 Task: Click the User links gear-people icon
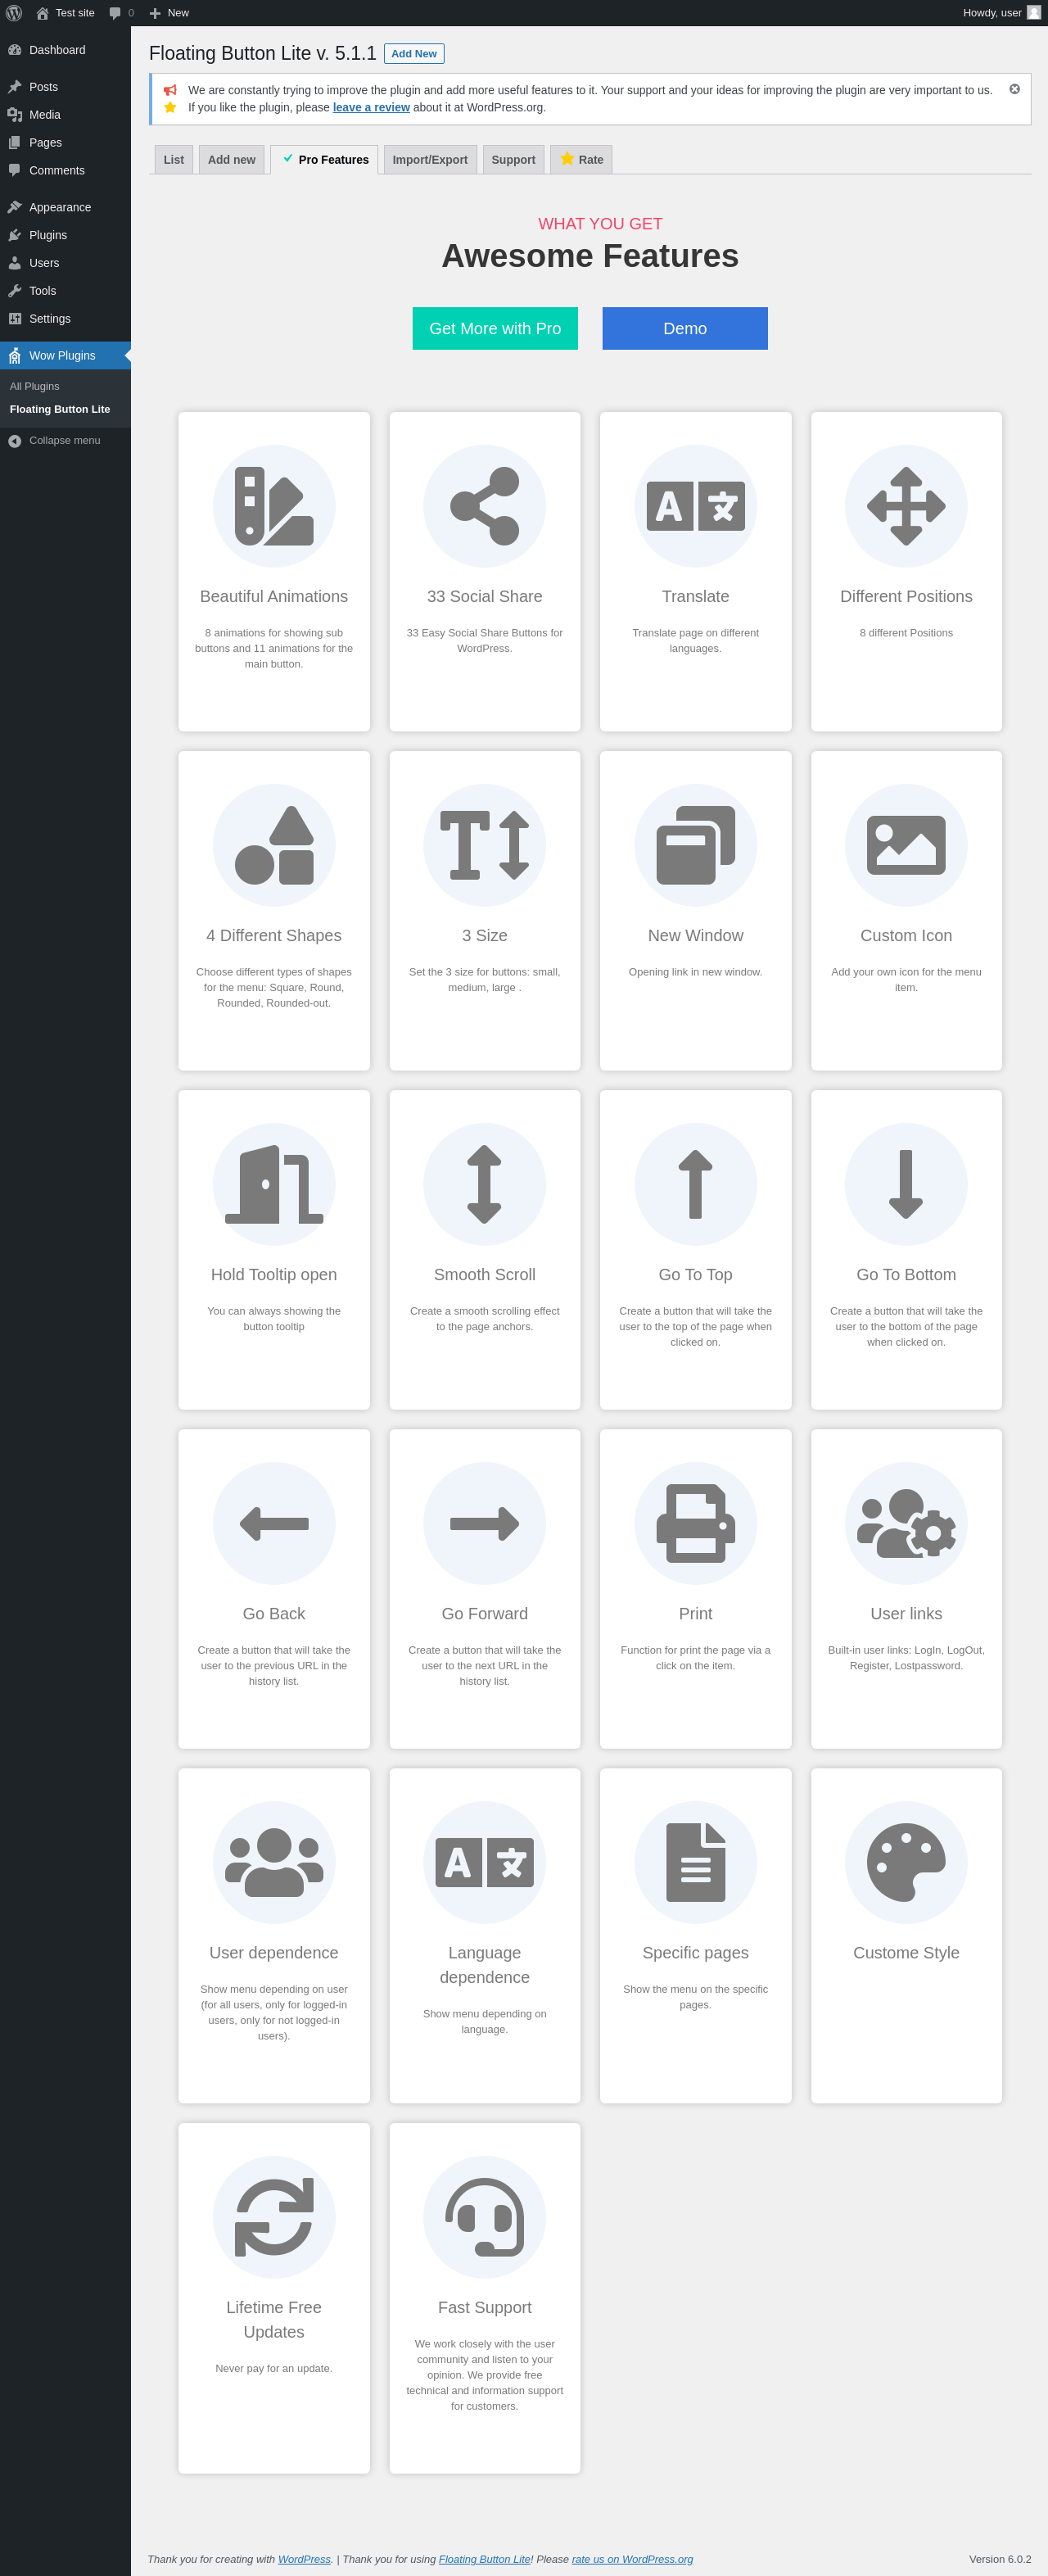(x=906, y=1523)
